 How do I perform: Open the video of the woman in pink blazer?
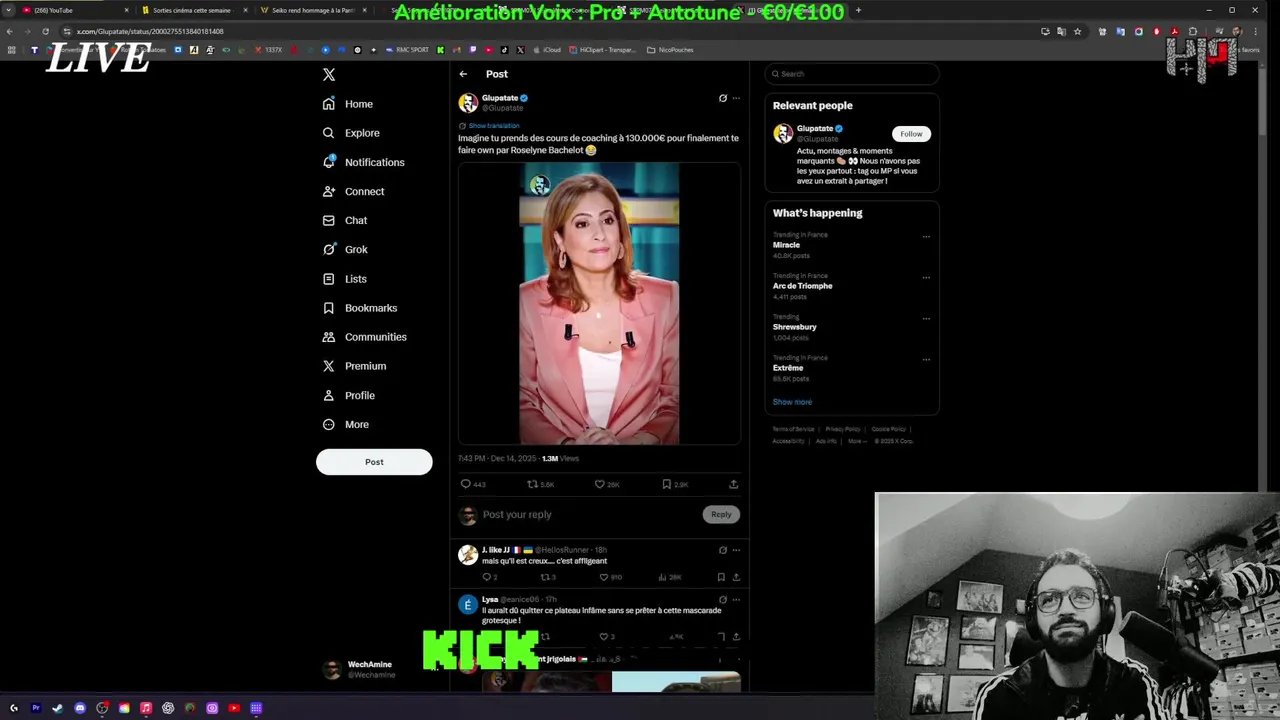pos(599,303)
